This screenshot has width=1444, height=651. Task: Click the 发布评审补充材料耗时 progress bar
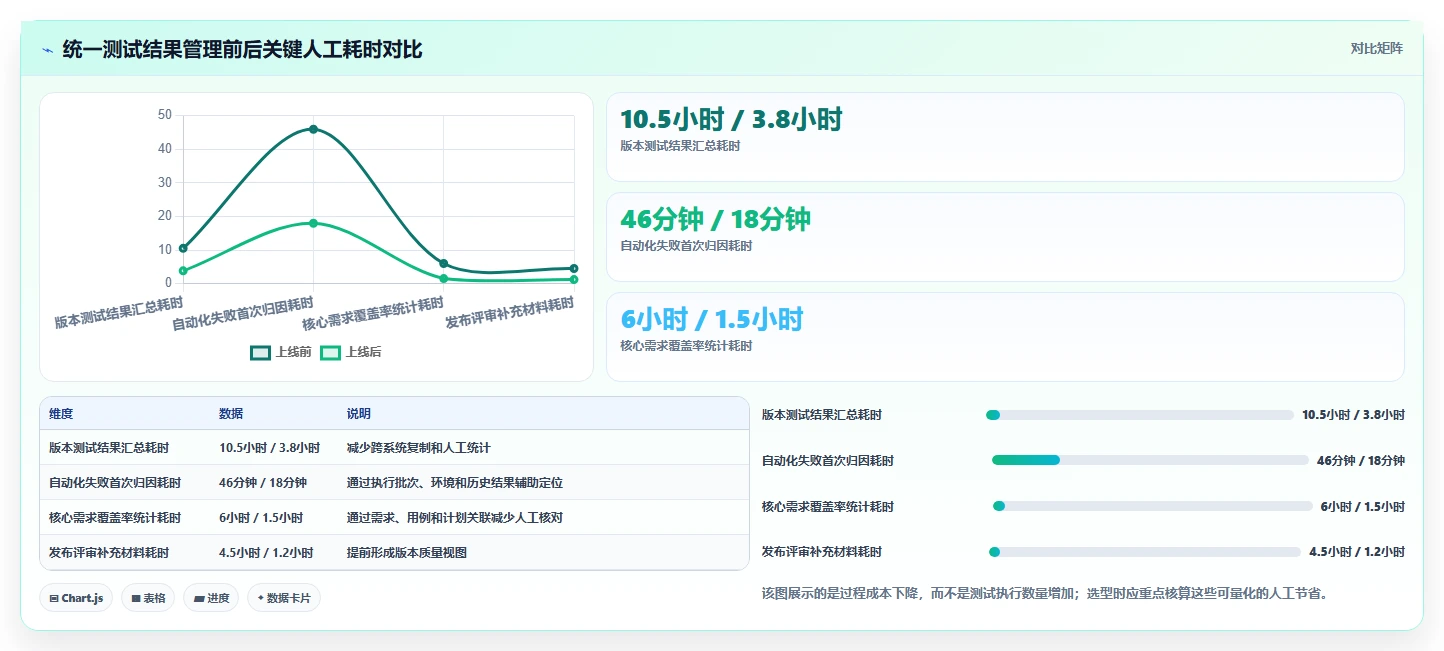[x=1145, y=552]
